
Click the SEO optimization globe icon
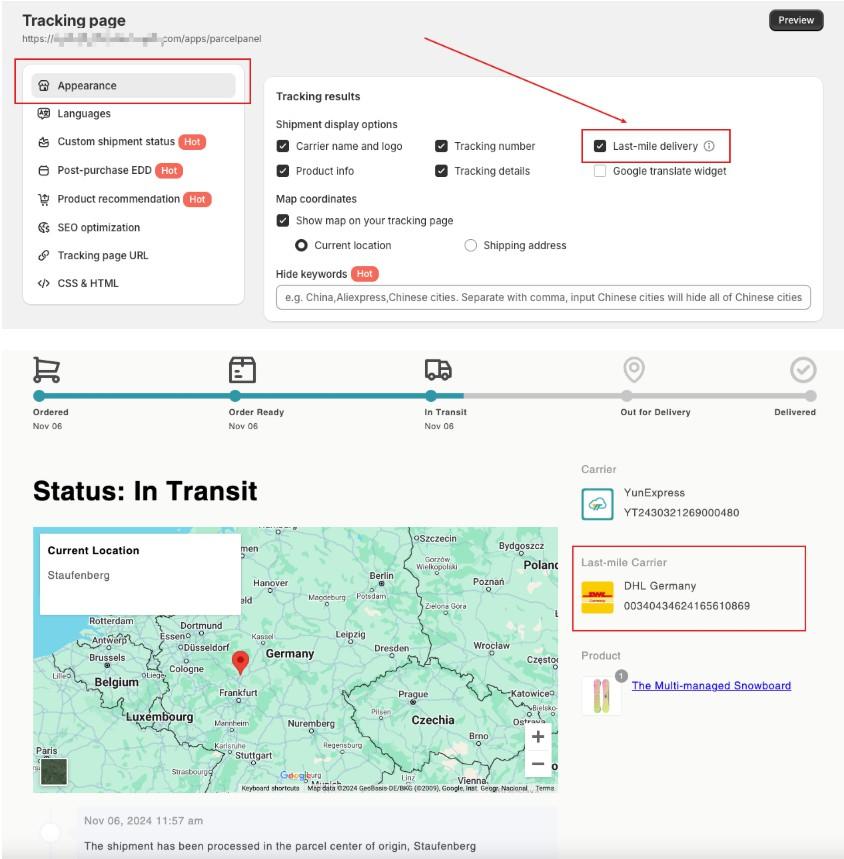coord(44,227)
